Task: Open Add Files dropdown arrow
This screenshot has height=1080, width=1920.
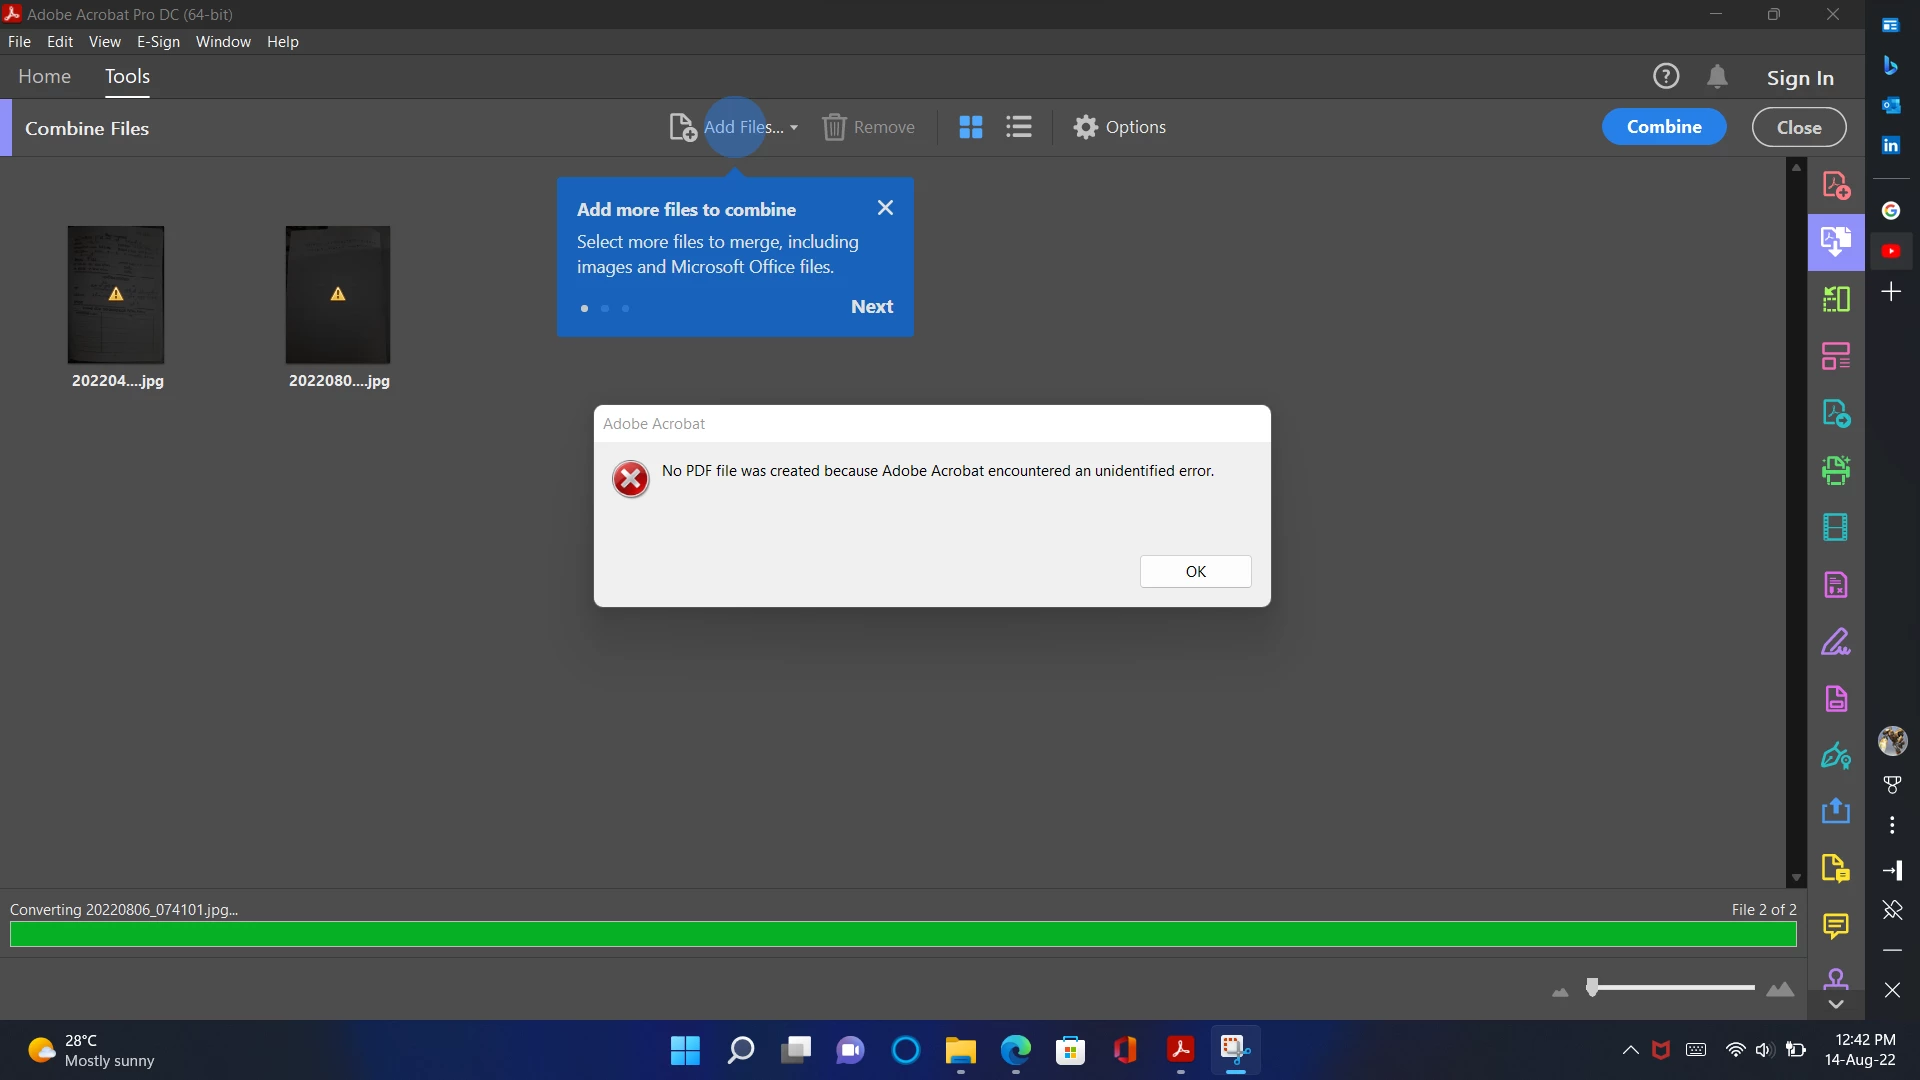Action: click(794, 128)
